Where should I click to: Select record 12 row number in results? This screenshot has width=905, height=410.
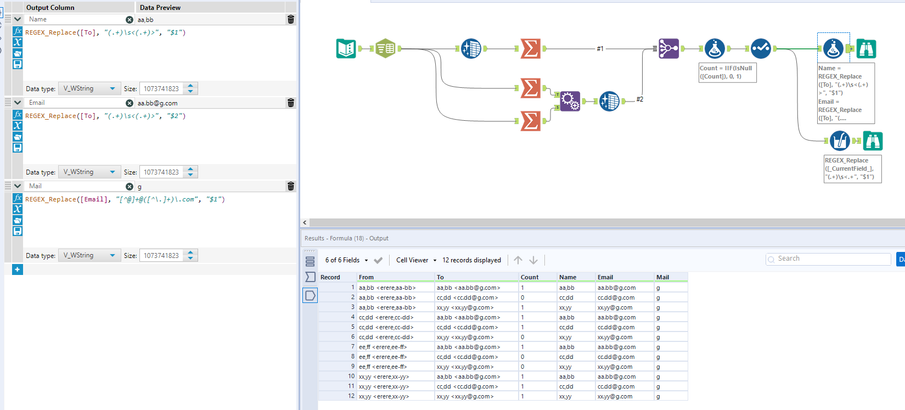coord(337,397)
